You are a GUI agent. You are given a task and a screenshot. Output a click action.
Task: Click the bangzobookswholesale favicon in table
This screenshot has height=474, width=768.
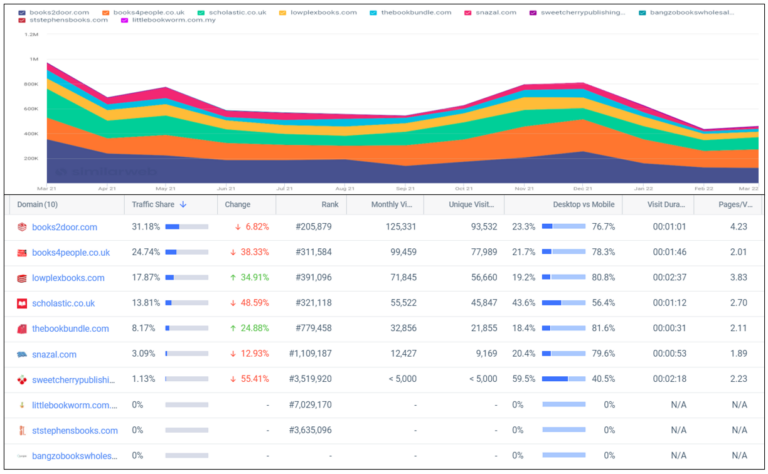click(x=22, y=456)
